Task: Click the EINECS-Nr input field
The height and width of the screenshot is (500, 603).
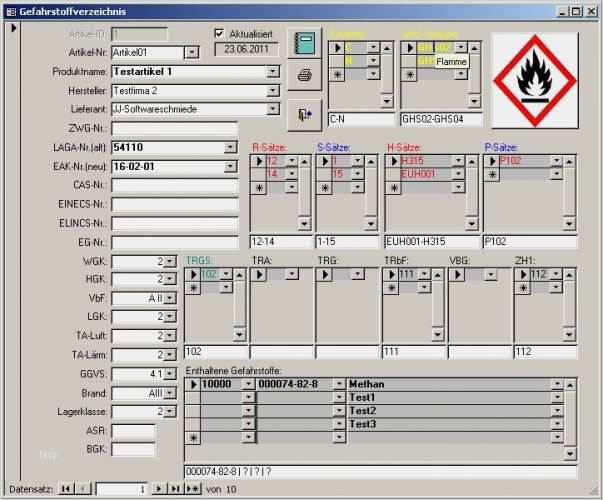Action: [175, 204]
